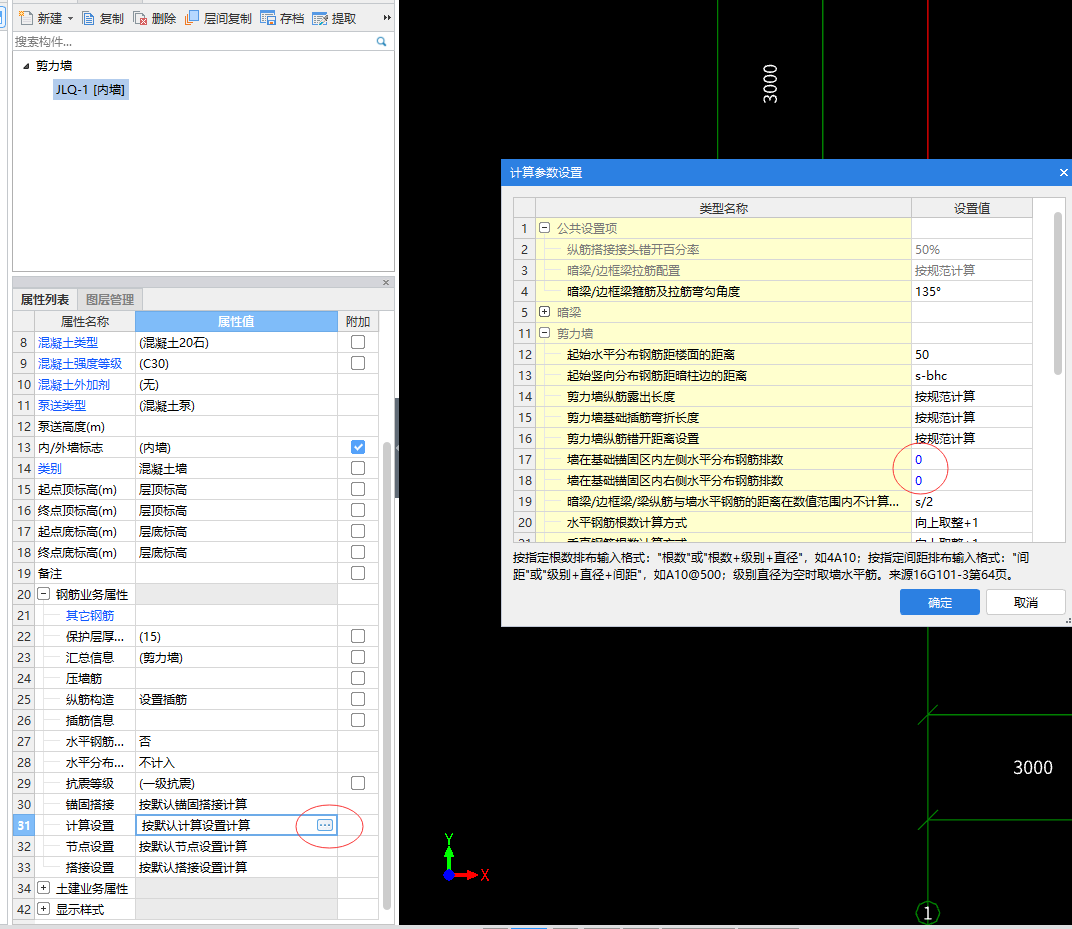Click the 新建 new component icon
This screenshot has height=929, width=1072.
tap(26, 18)
